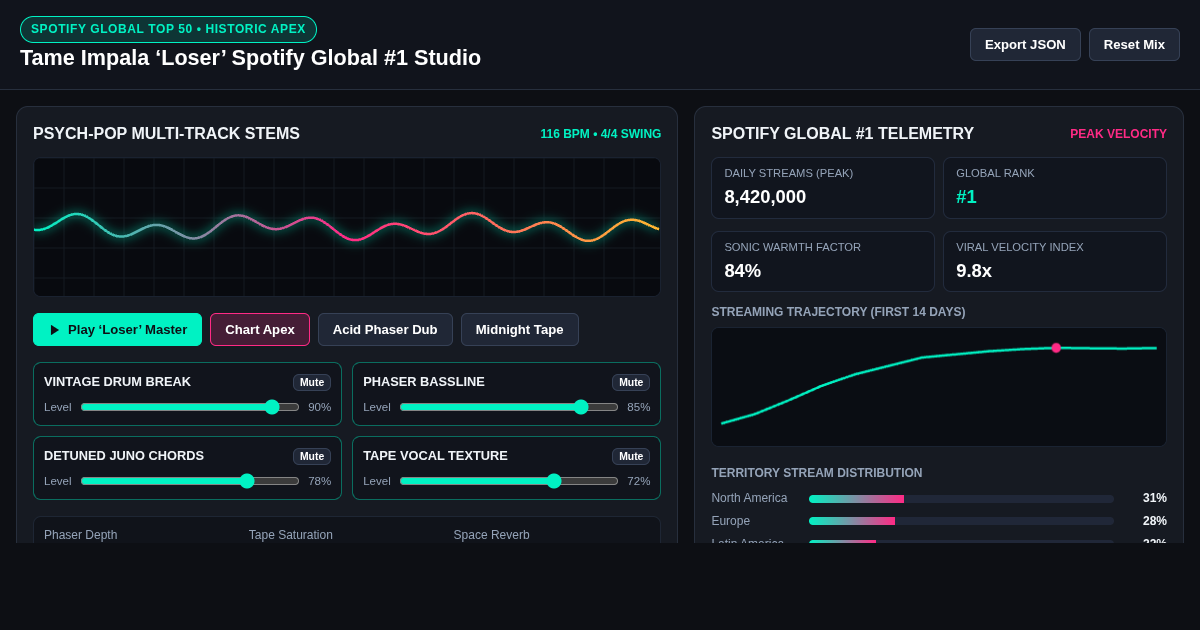Click the Europe distribution bar
This screenshot has width=1200, height=630.
[x=961, y=521]
